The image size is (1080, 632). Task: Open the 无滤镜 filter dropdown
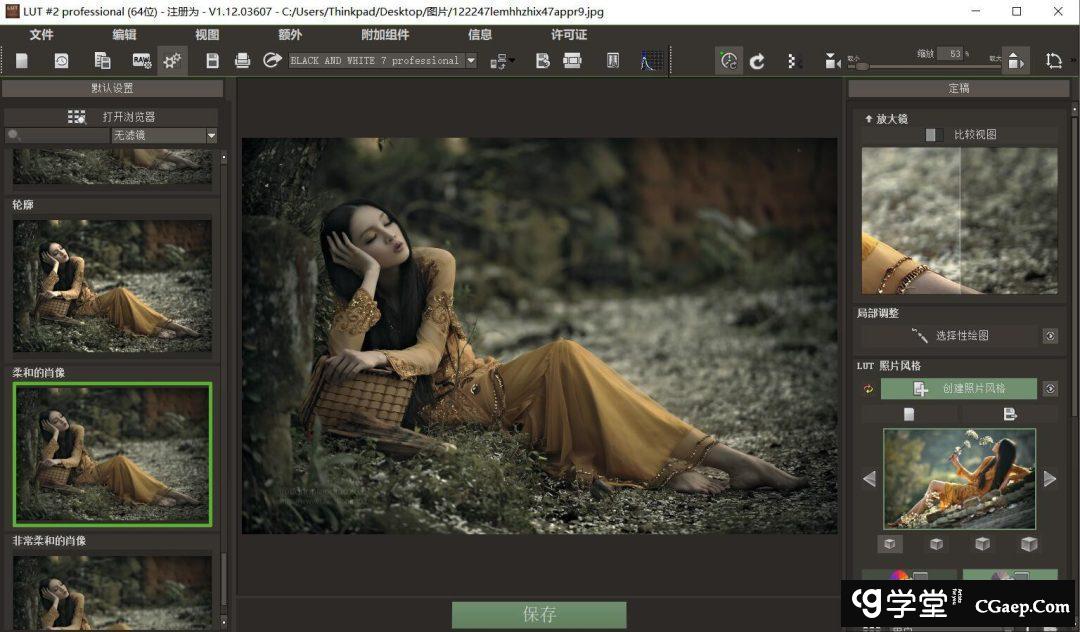click(x=211, y=136)
